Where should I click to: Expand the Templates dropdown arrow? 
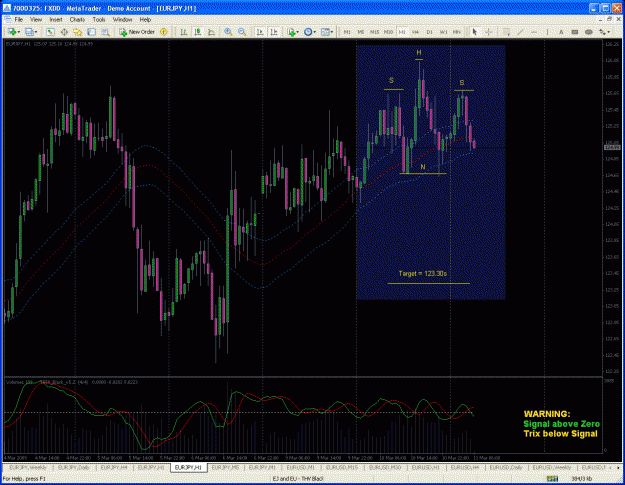(332, 32)
